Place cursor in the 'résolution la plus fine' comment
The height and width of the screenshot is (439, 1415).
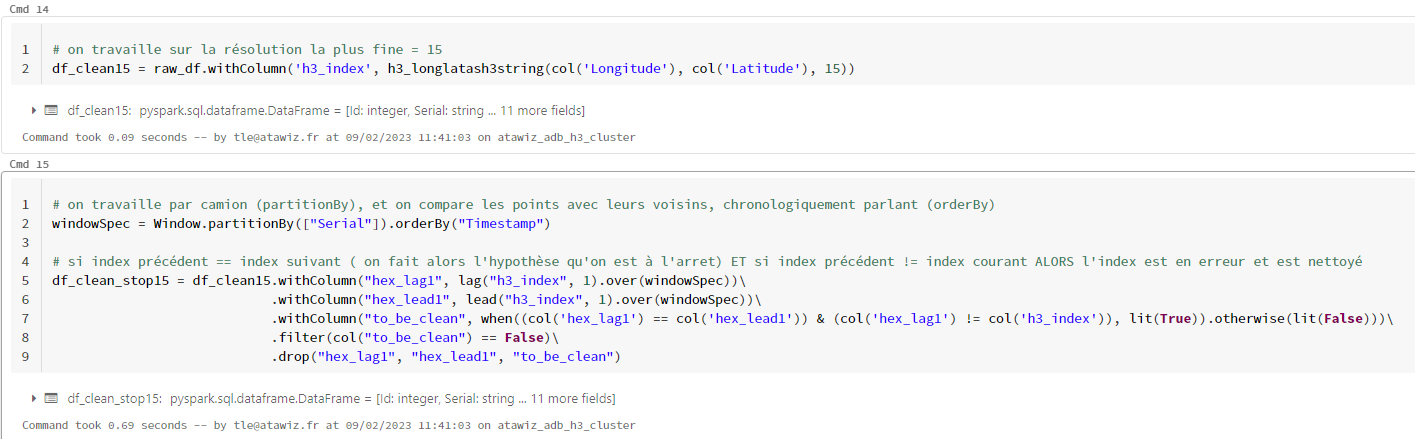(x=250, y=49)
